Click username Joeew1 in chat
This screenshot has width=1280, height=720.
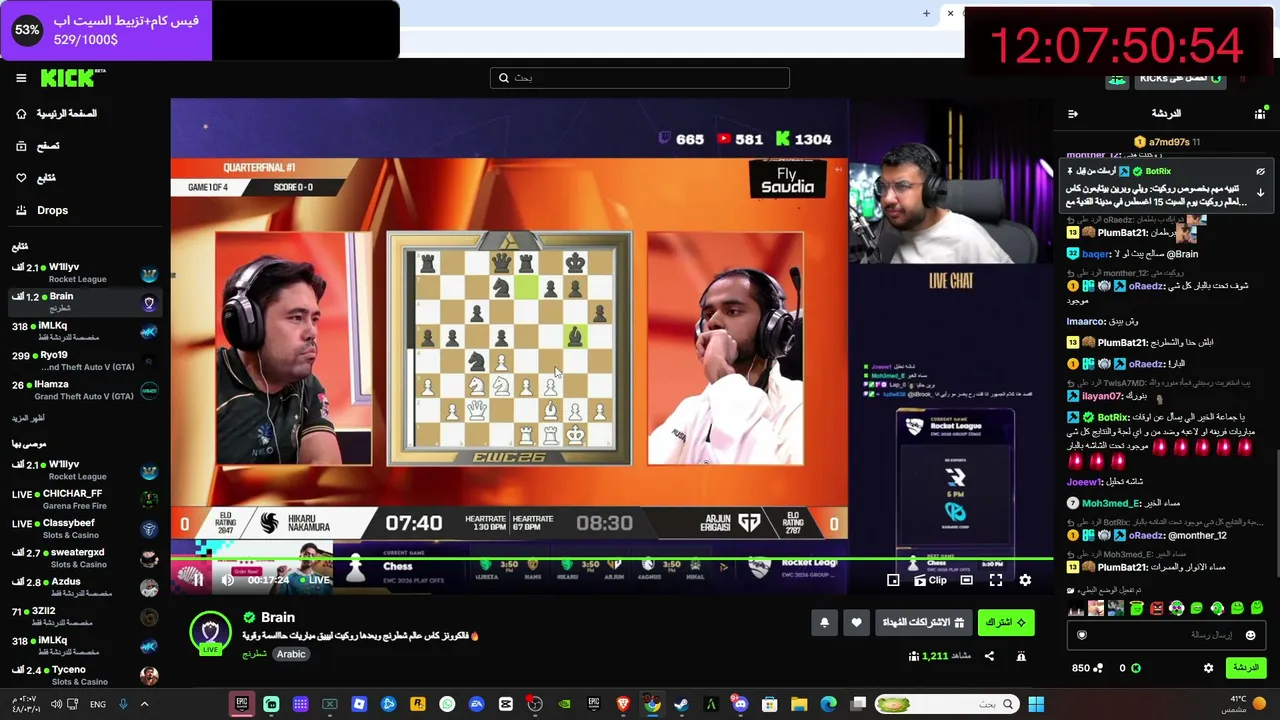(x=1084, y=482)
